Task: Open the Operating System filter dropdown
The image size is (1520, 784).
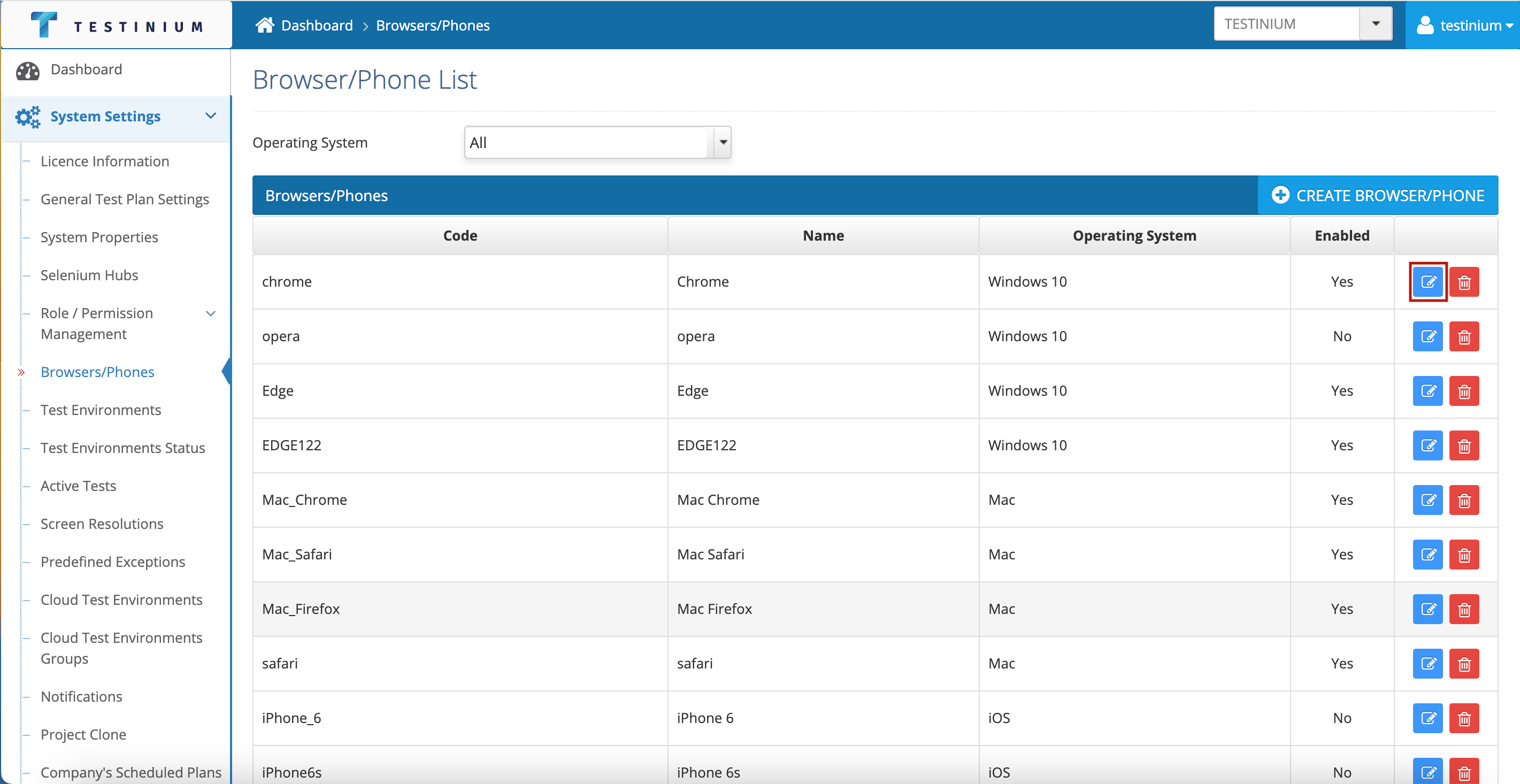Action: click(598, 143)
